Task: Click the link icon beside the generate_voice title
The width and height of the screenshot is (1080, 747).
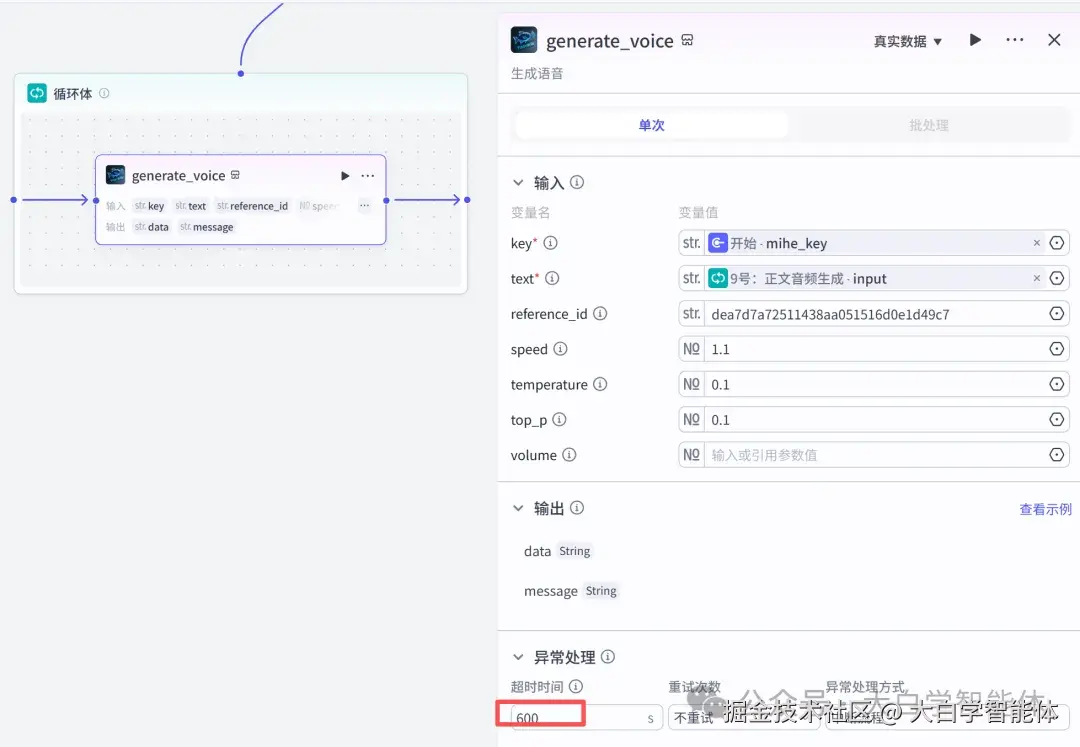Action: click(x=687, y=40)
